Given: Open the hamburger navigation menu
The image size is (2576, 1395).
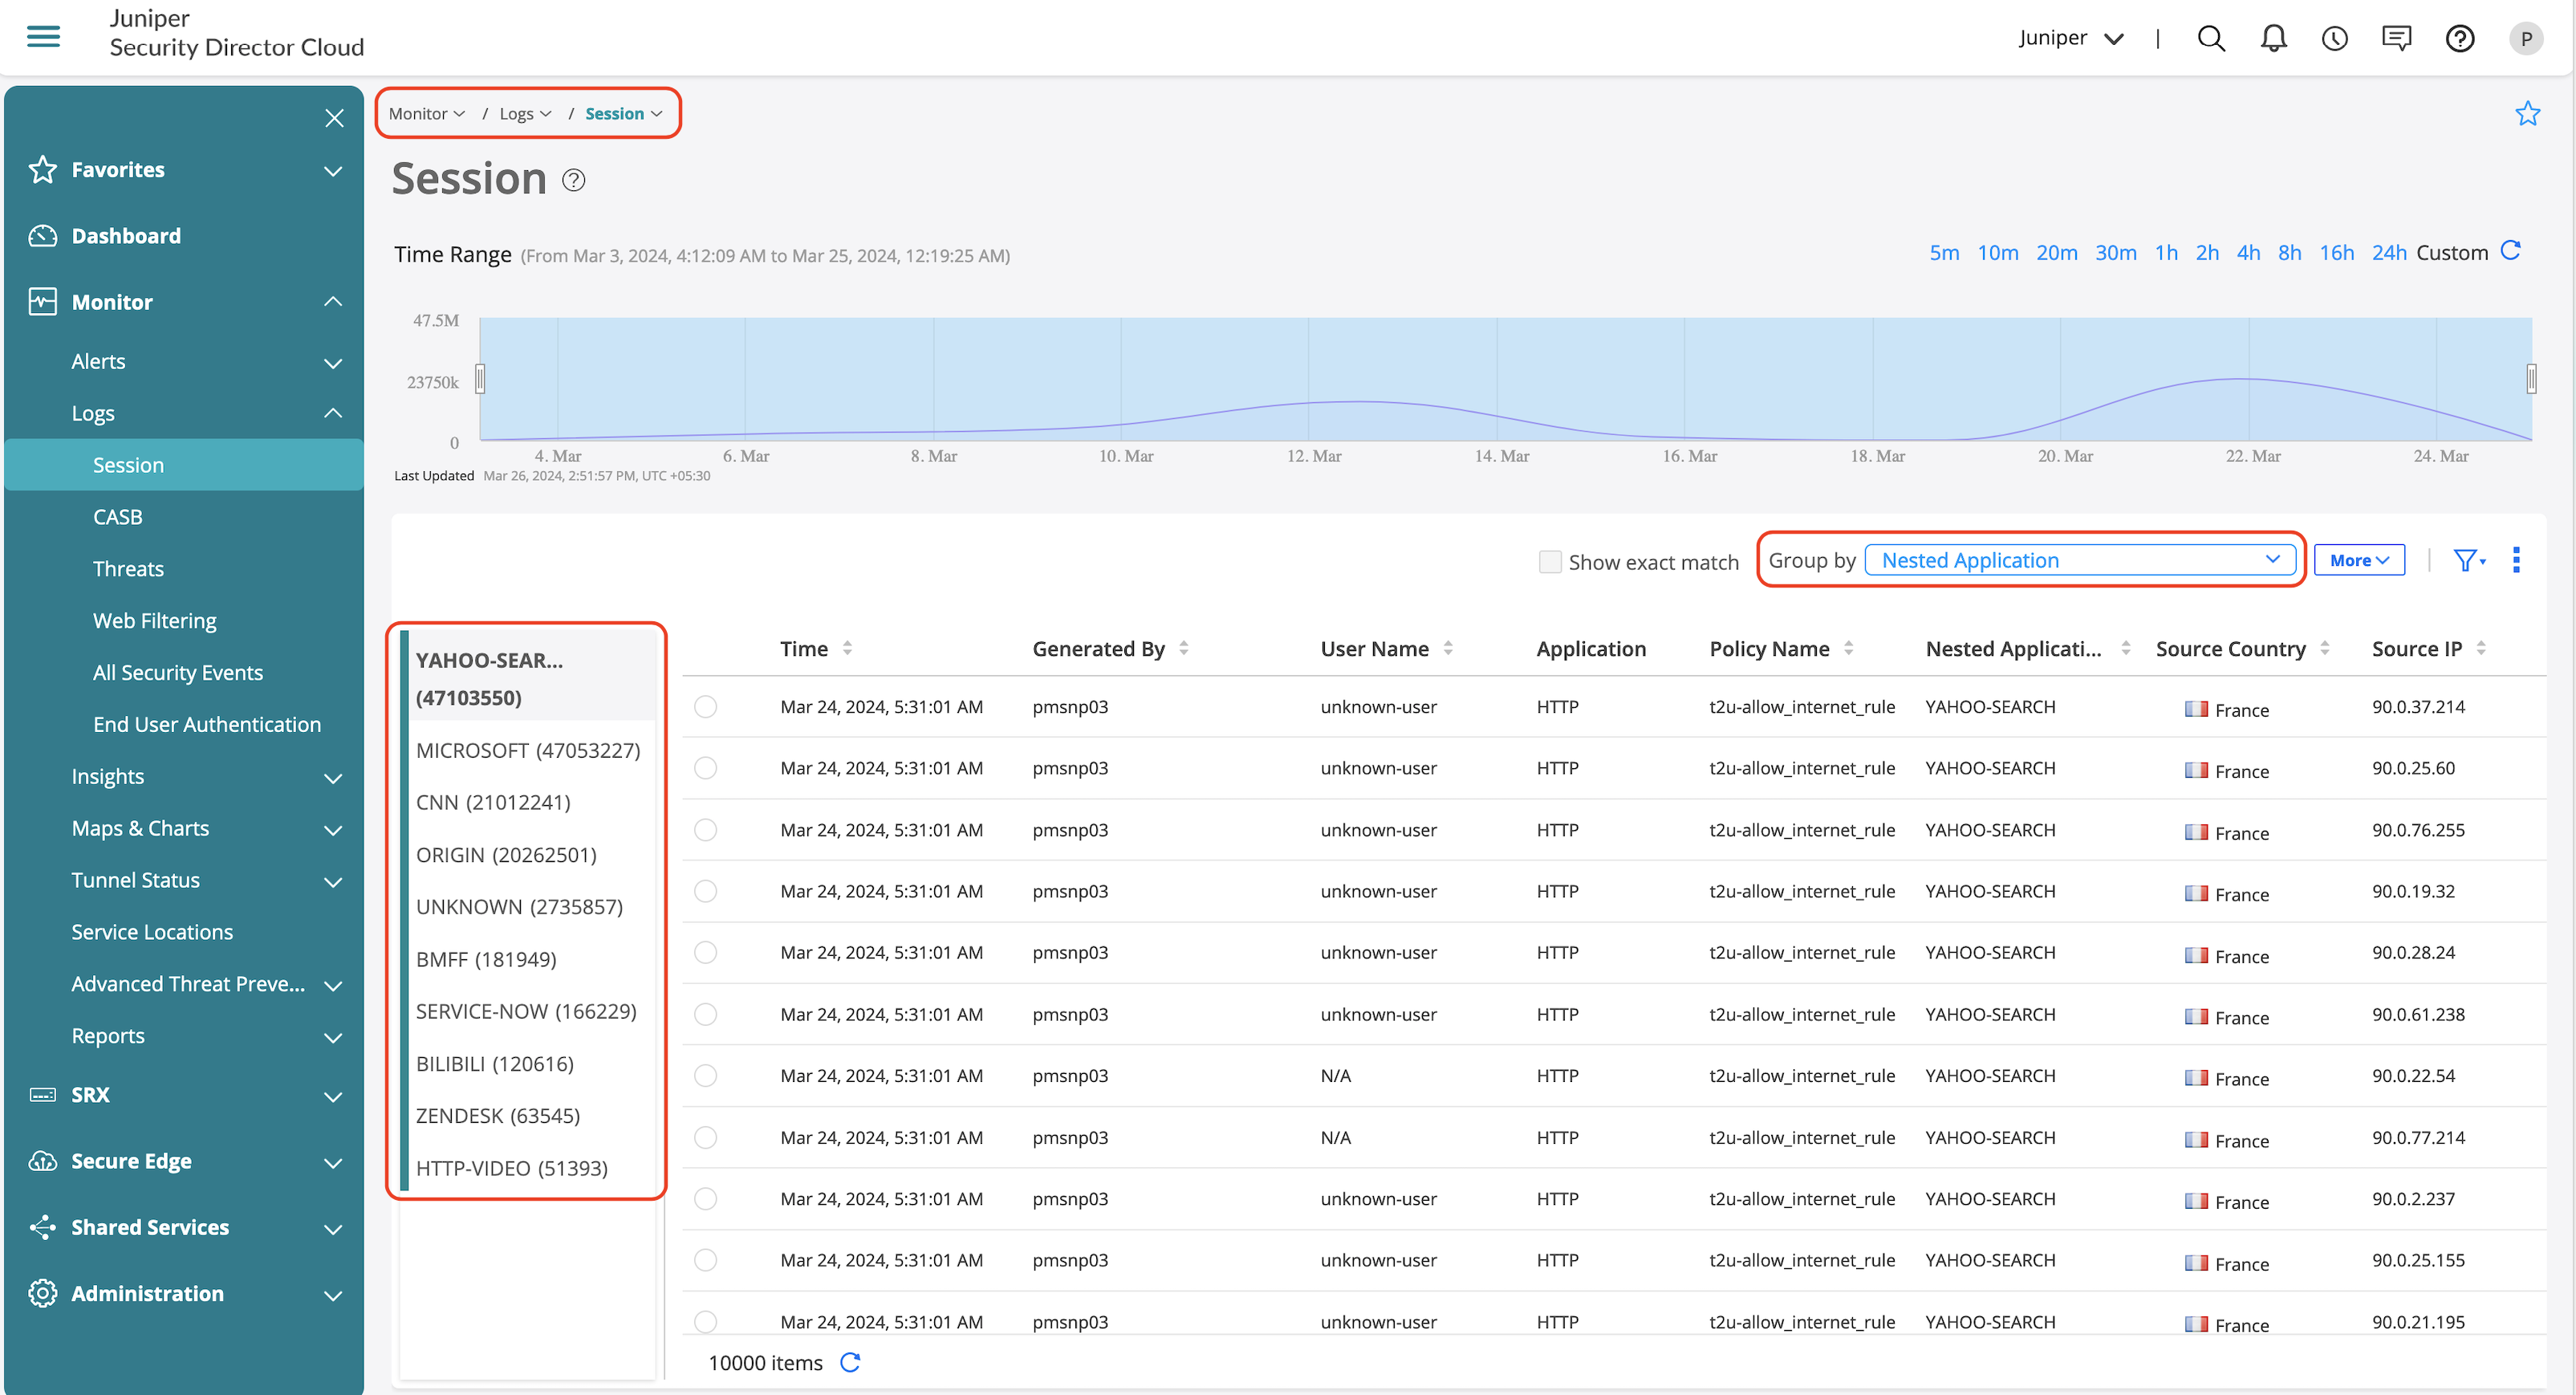Looking at the screenshot, I should tap(43, 37).
